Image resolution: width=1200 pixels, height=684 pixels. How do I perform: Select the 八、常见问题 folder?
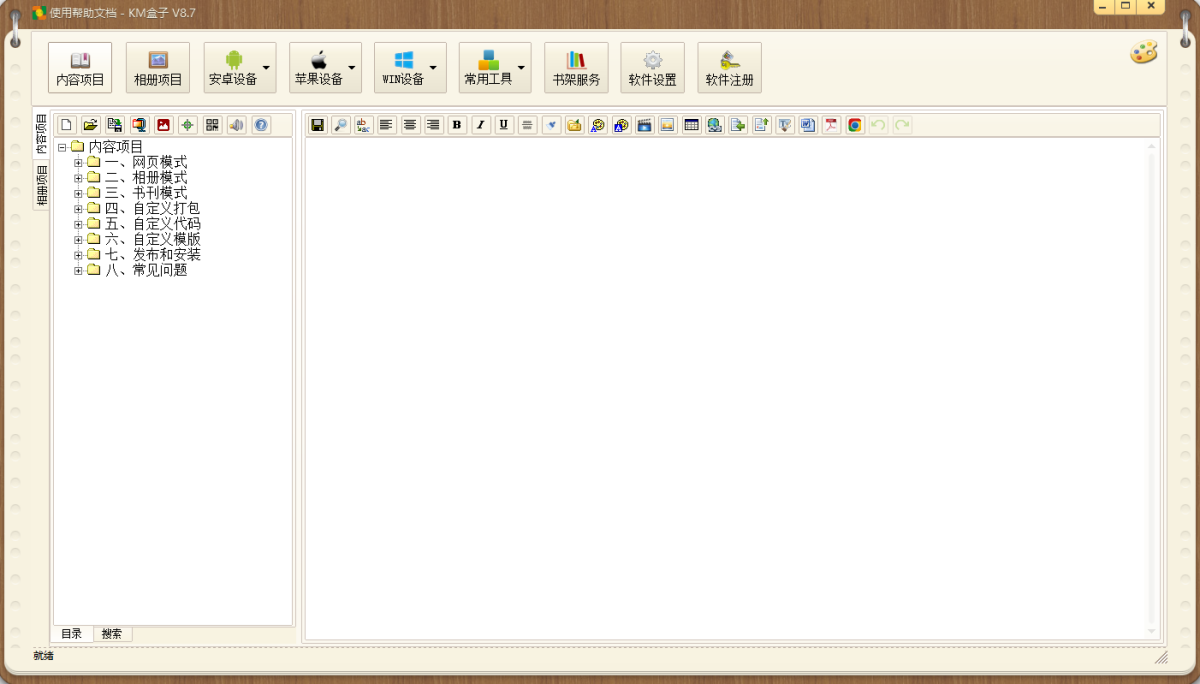click(x=145, y=270)
